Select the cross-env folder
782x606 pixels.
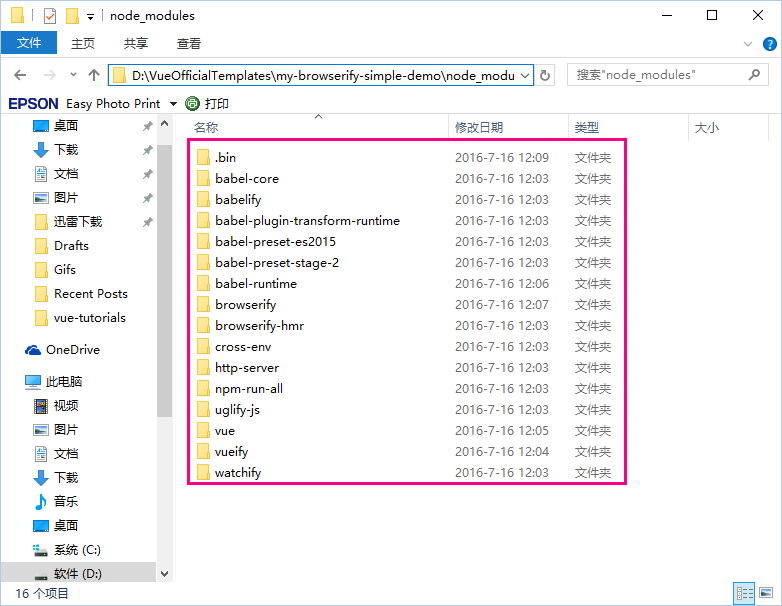tap(243, 347)
